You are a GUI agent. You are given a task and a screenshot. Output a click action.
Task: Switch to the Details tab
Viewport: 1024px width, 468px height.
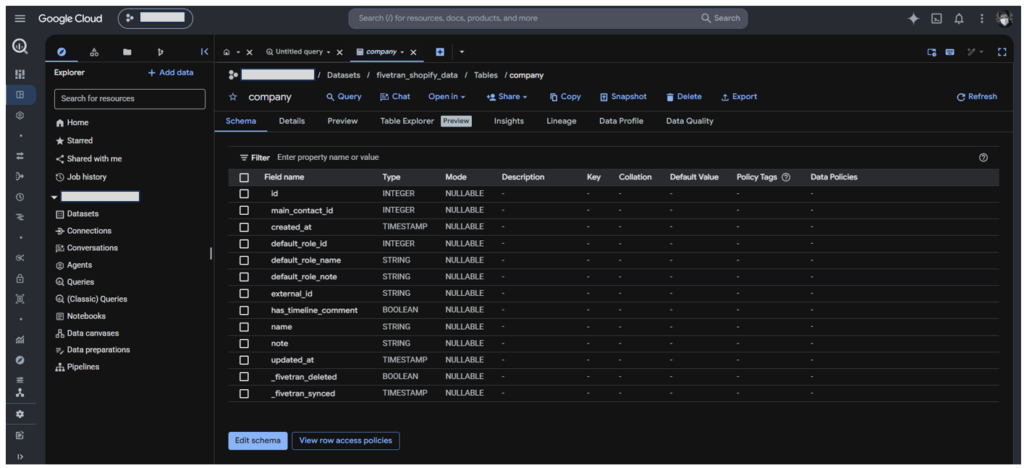coord(292,121)
